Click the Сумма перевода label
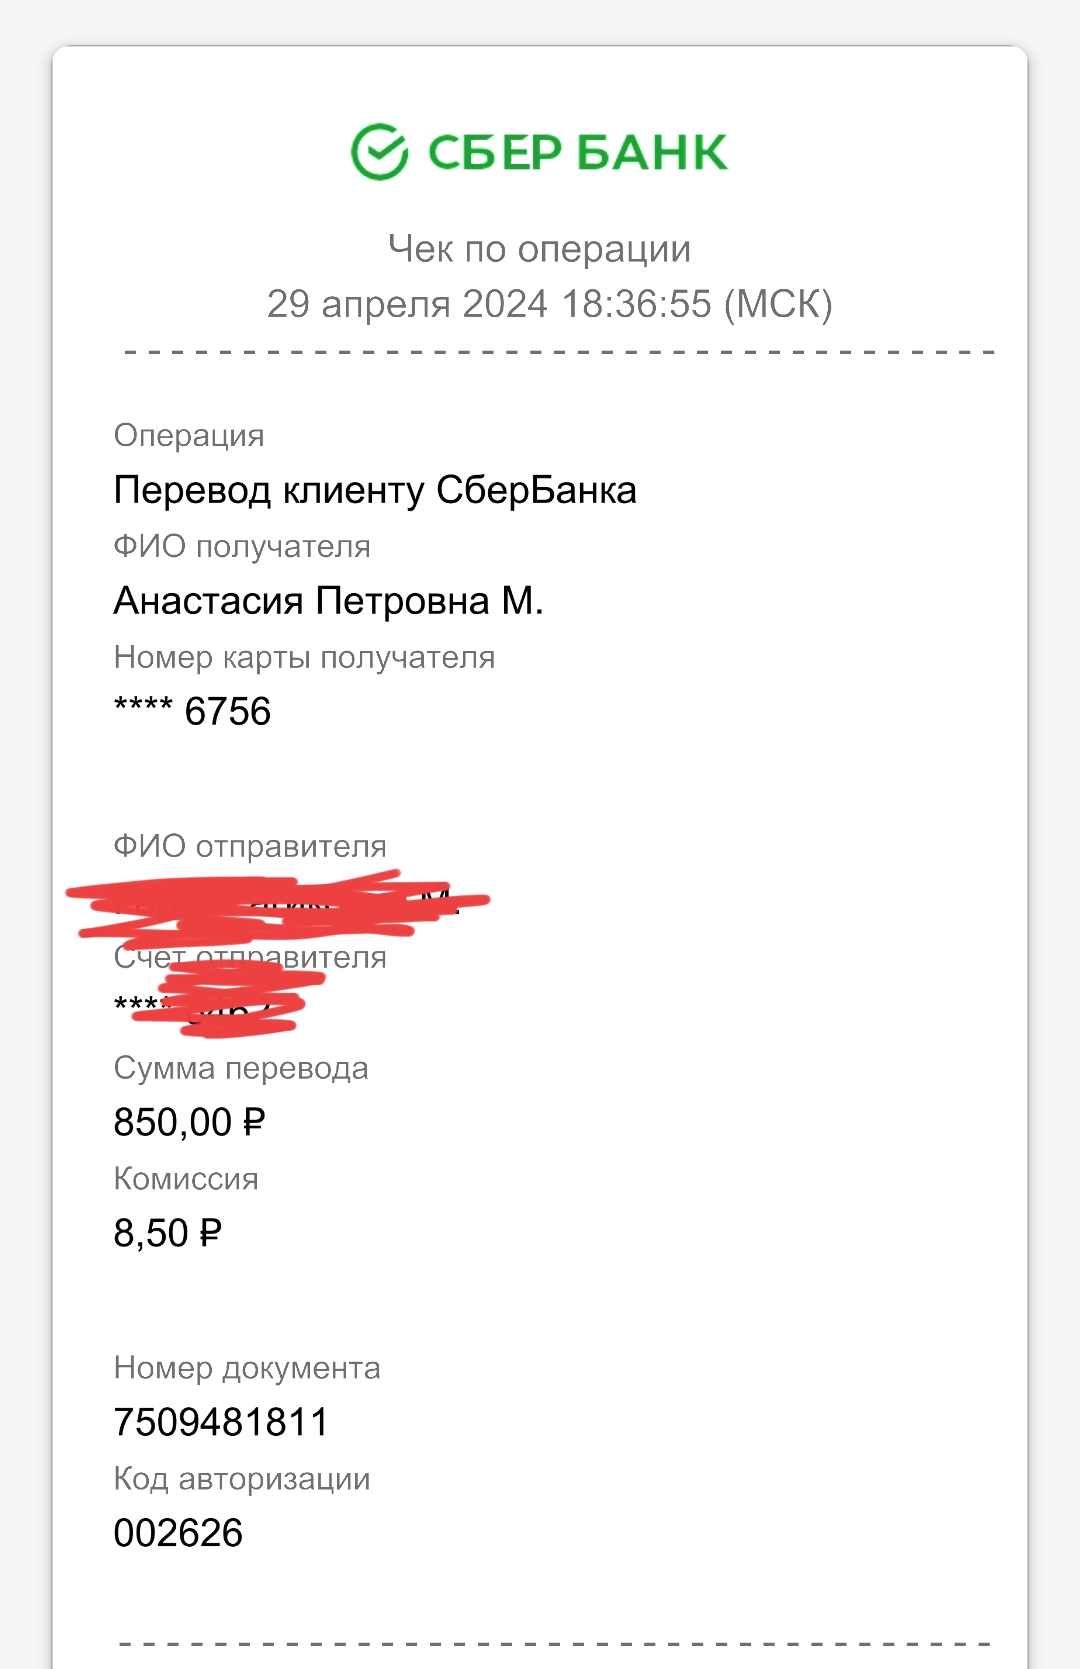Screen dimensions: 1080x1669 (241, 1068)
